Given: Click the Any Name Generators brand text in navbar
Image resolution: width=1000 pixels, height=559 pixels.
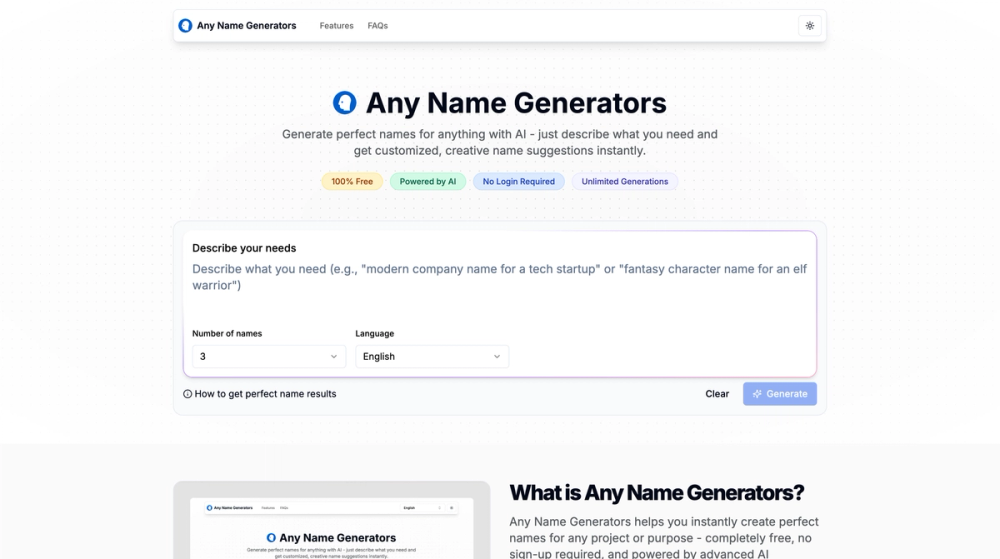Looking at the screenshot, I should tap(246, 26).
